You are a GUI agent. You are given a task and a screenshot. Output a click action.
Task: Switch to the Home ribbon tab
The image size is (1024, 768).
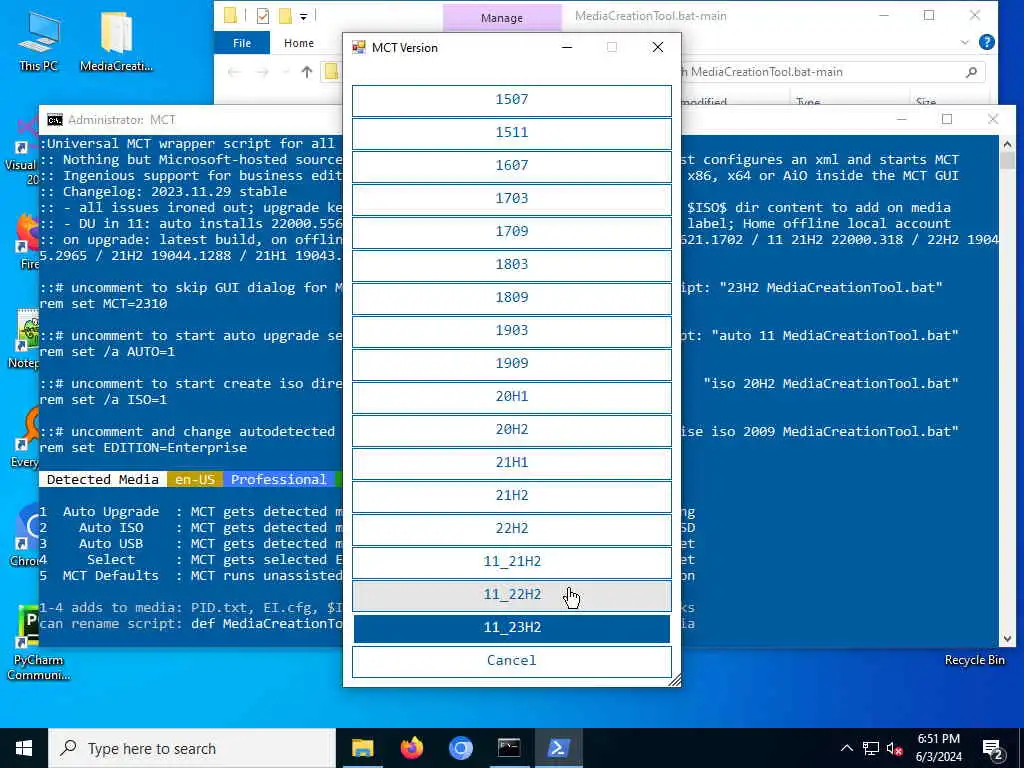pyautogui.click(x=298, y=43)
